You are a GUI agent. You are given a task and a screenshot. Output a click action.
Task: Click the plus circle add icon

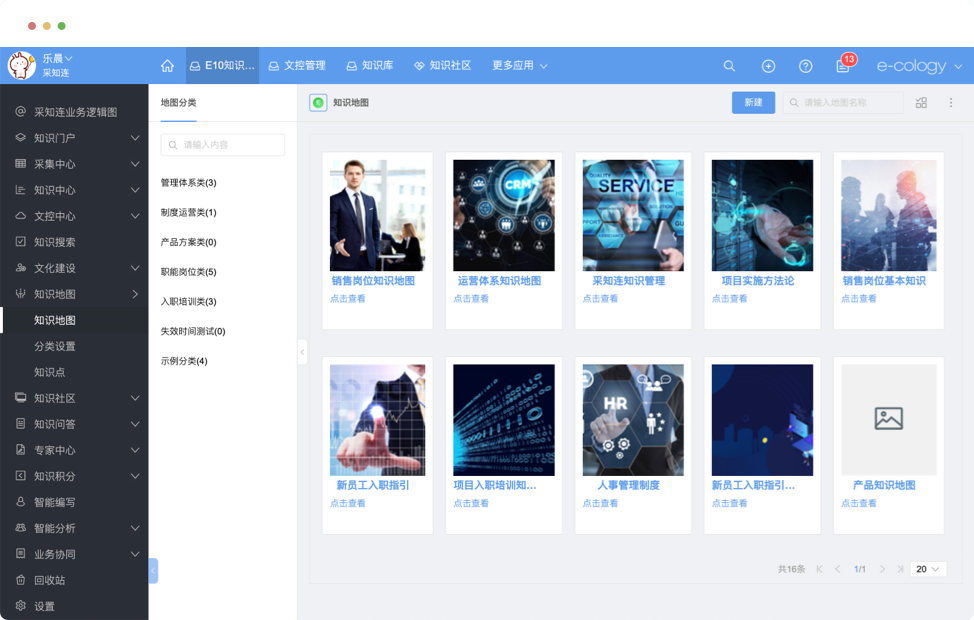click(768, 66)
